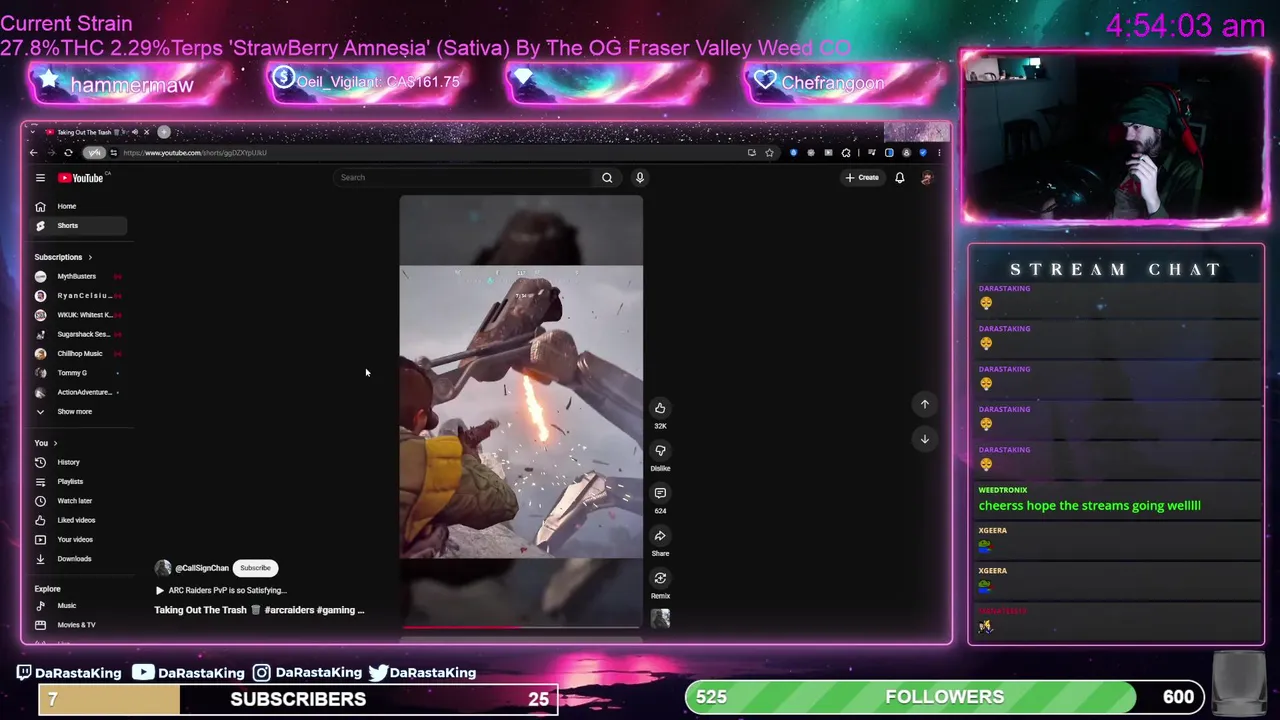
Task: Go to the next short with the down arrow
Action: pos(925,439)
